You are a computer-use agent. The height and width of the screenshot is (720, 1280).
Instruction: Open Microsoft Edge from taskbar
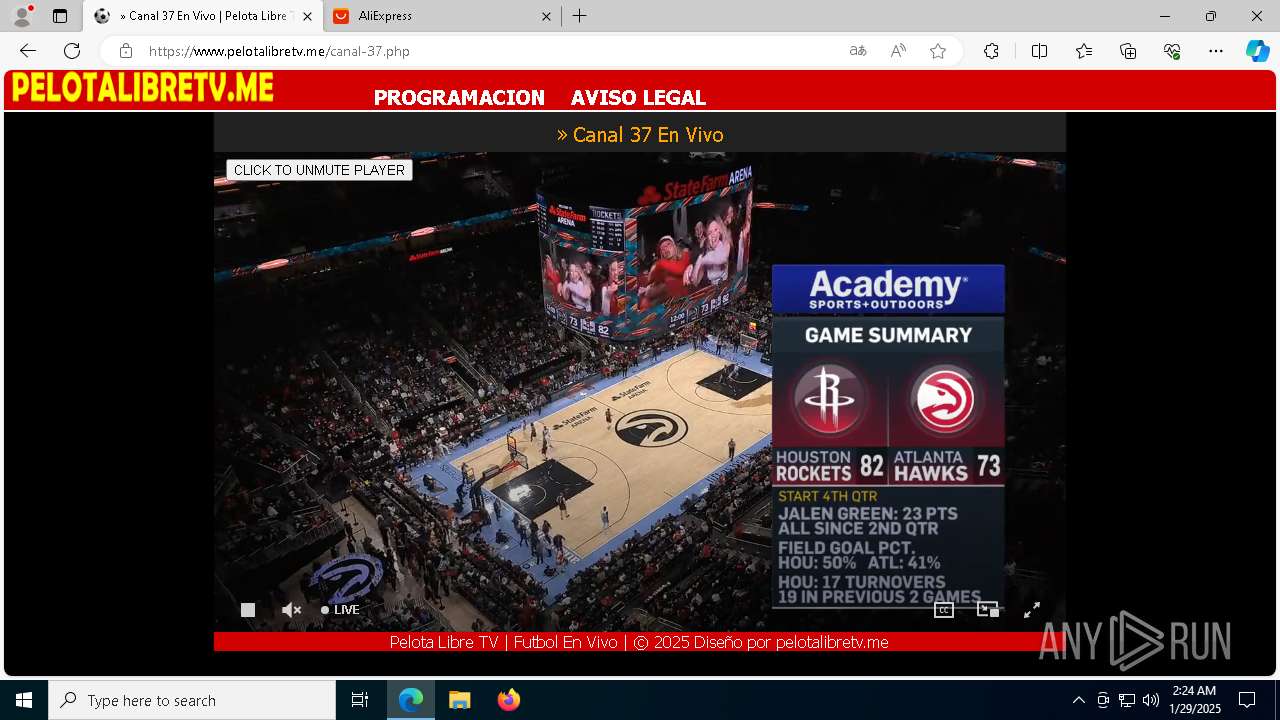411,700
